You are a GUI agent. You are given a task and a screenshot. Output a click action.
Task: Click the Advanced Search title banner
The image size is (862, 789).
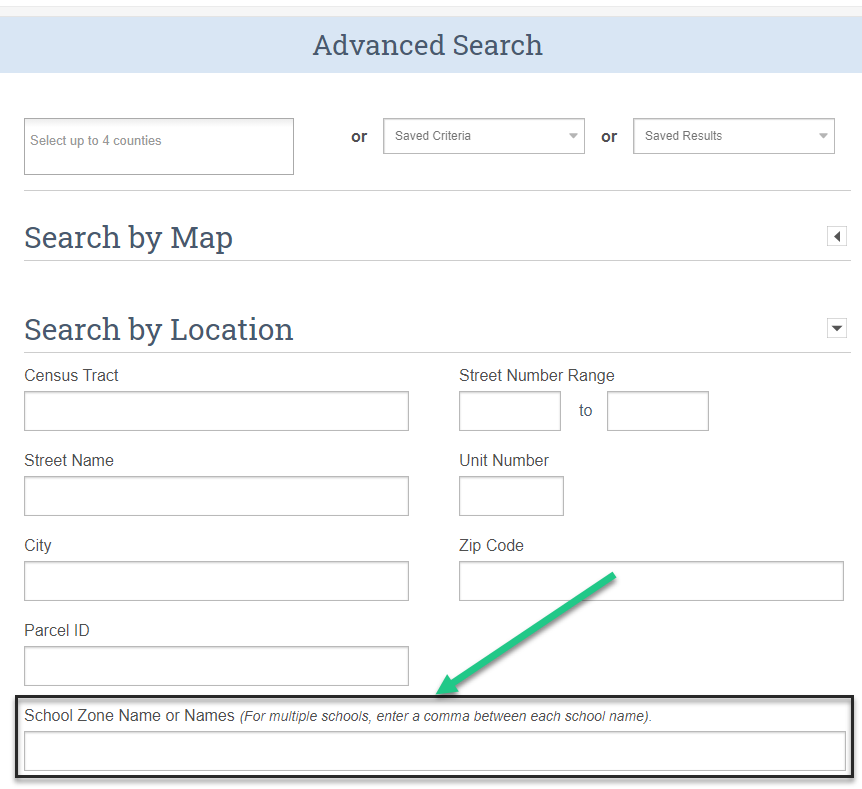[x=428, y=45]
